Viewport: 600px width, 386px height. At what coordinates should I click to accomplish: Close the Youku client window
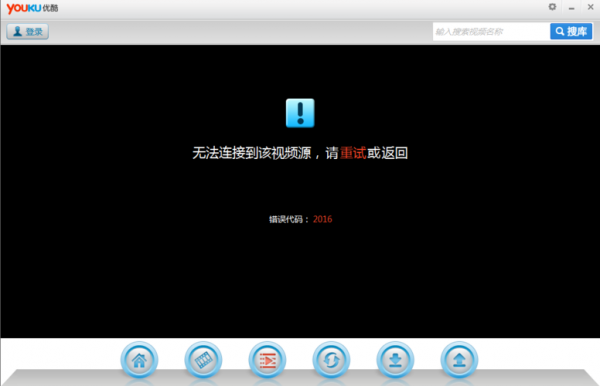[590, 7]
